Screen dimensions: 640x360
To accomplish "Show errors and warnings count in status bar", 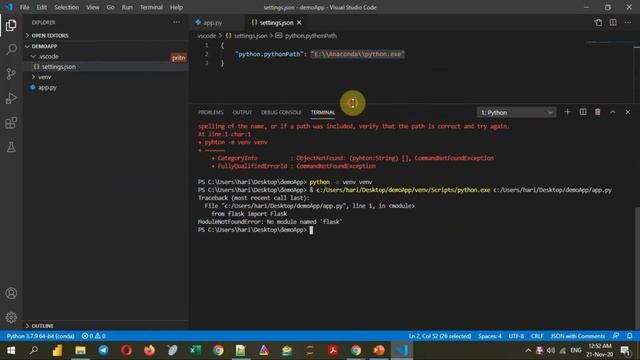I will tap(93, 336).
